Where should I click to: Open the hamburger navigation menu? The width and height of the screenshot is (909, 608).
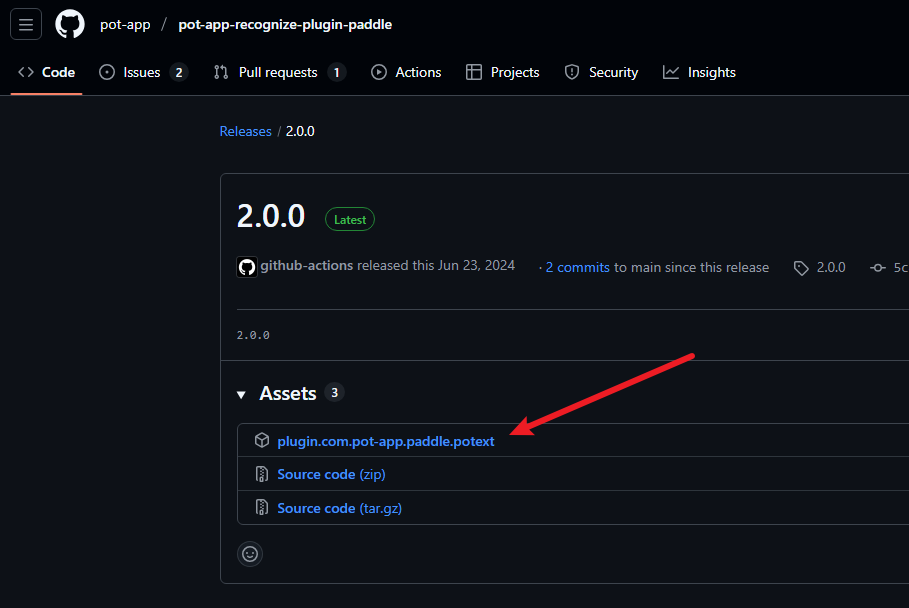coord(26,25)
